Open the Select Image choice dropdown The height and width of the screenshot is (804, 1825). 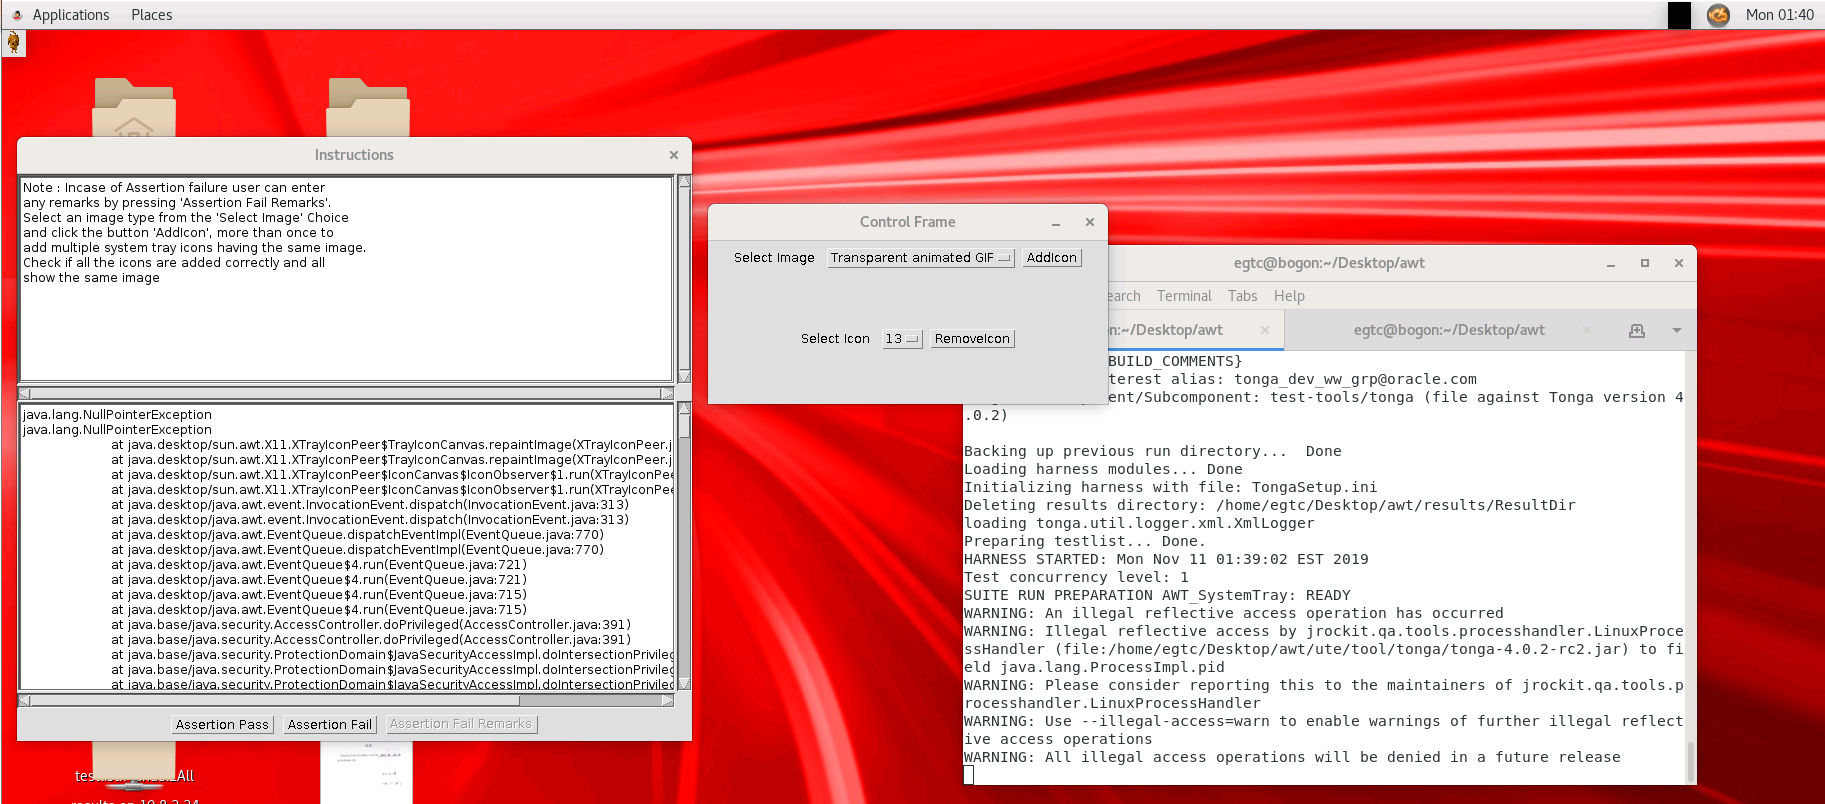(920, 258)
